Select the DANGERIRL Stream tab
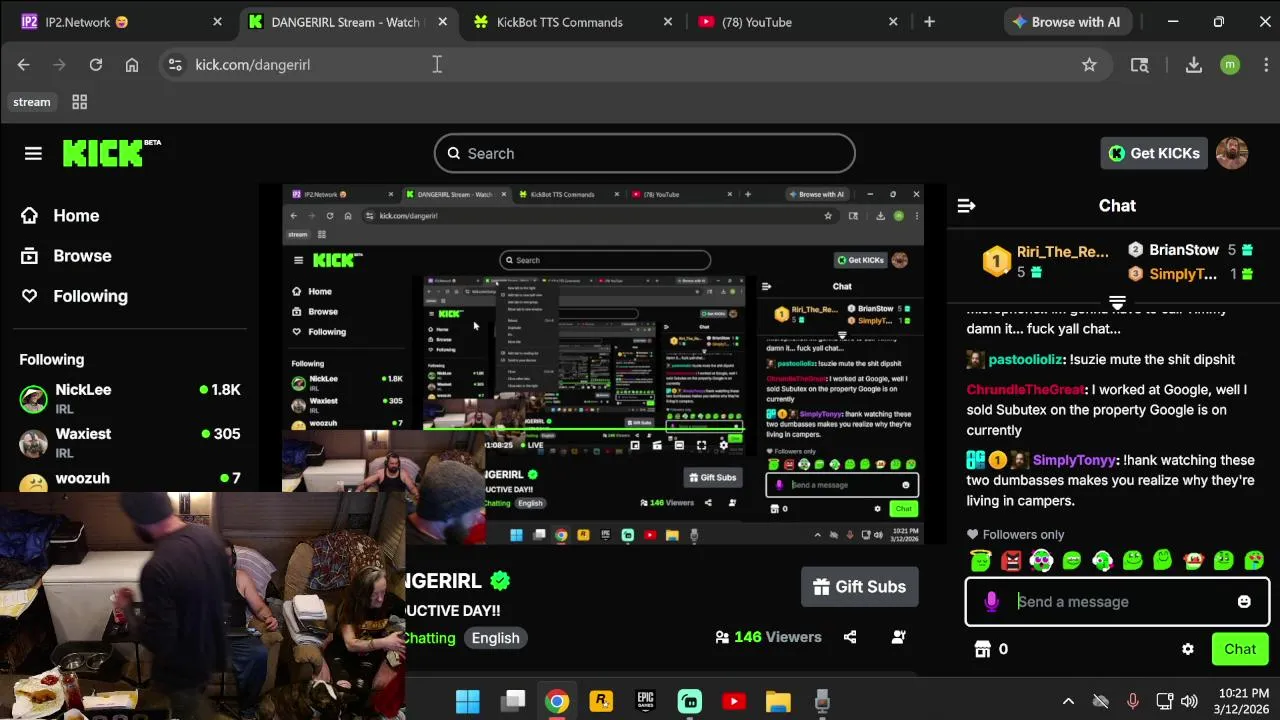The width and height of the screenshot is (1280, 720). click(x=346, y=22)
